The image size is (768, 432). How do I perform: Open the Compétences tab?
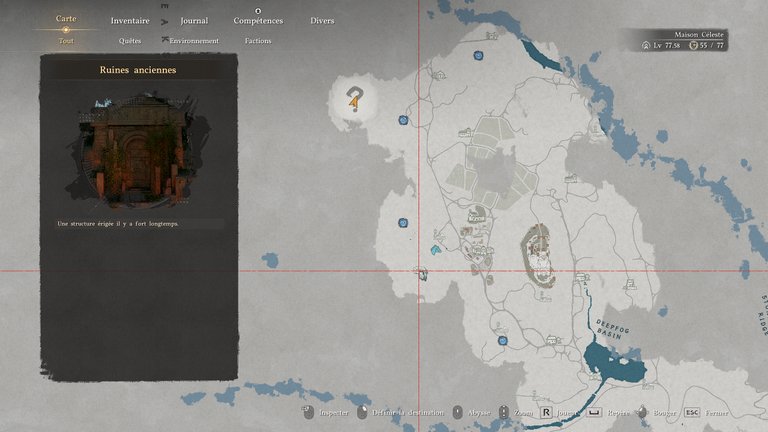coord(258,21)
